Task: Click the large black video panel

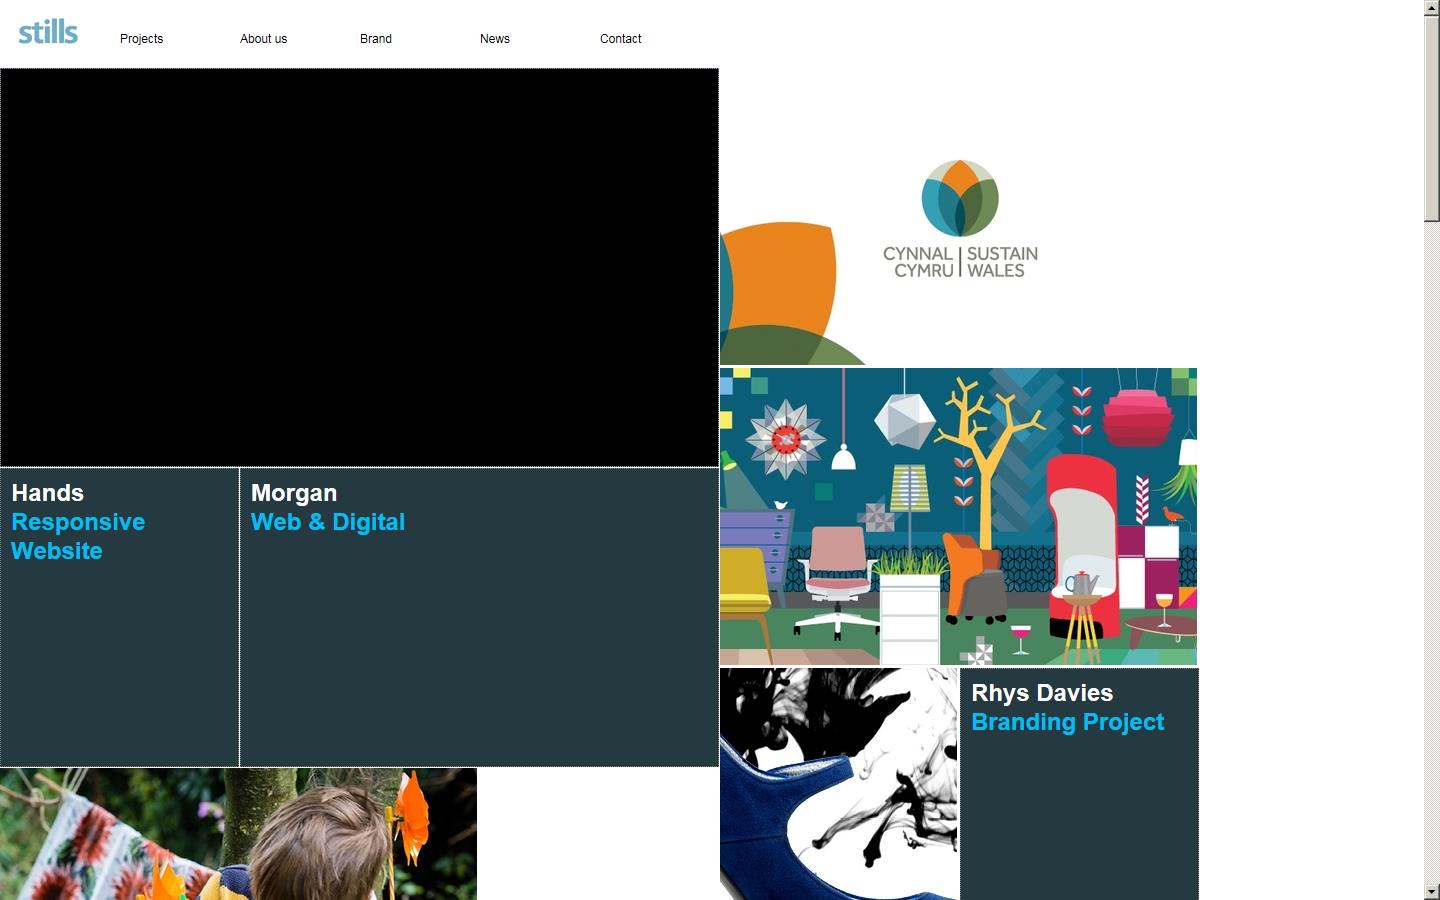Action: pyautogui.click(x=359, y=267)
